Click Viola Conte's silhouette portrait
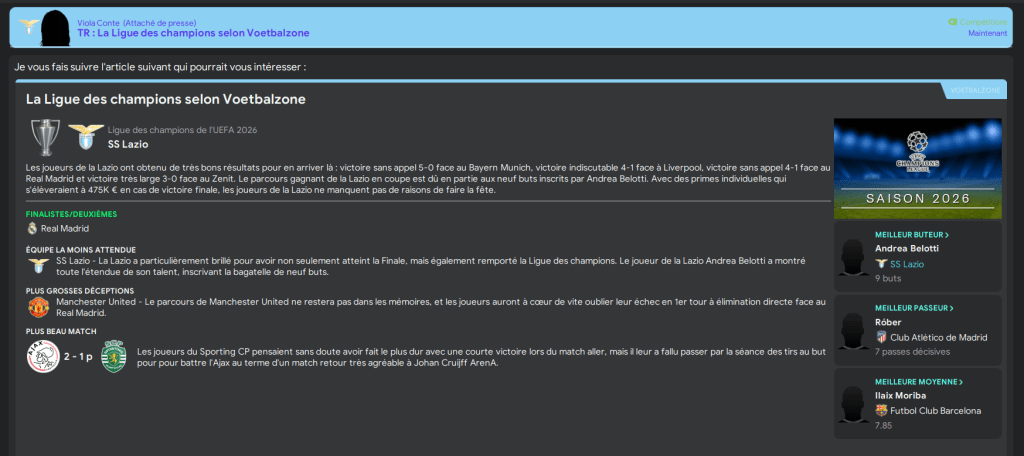This screenshot has height=456, width=1024. (57, 26)
